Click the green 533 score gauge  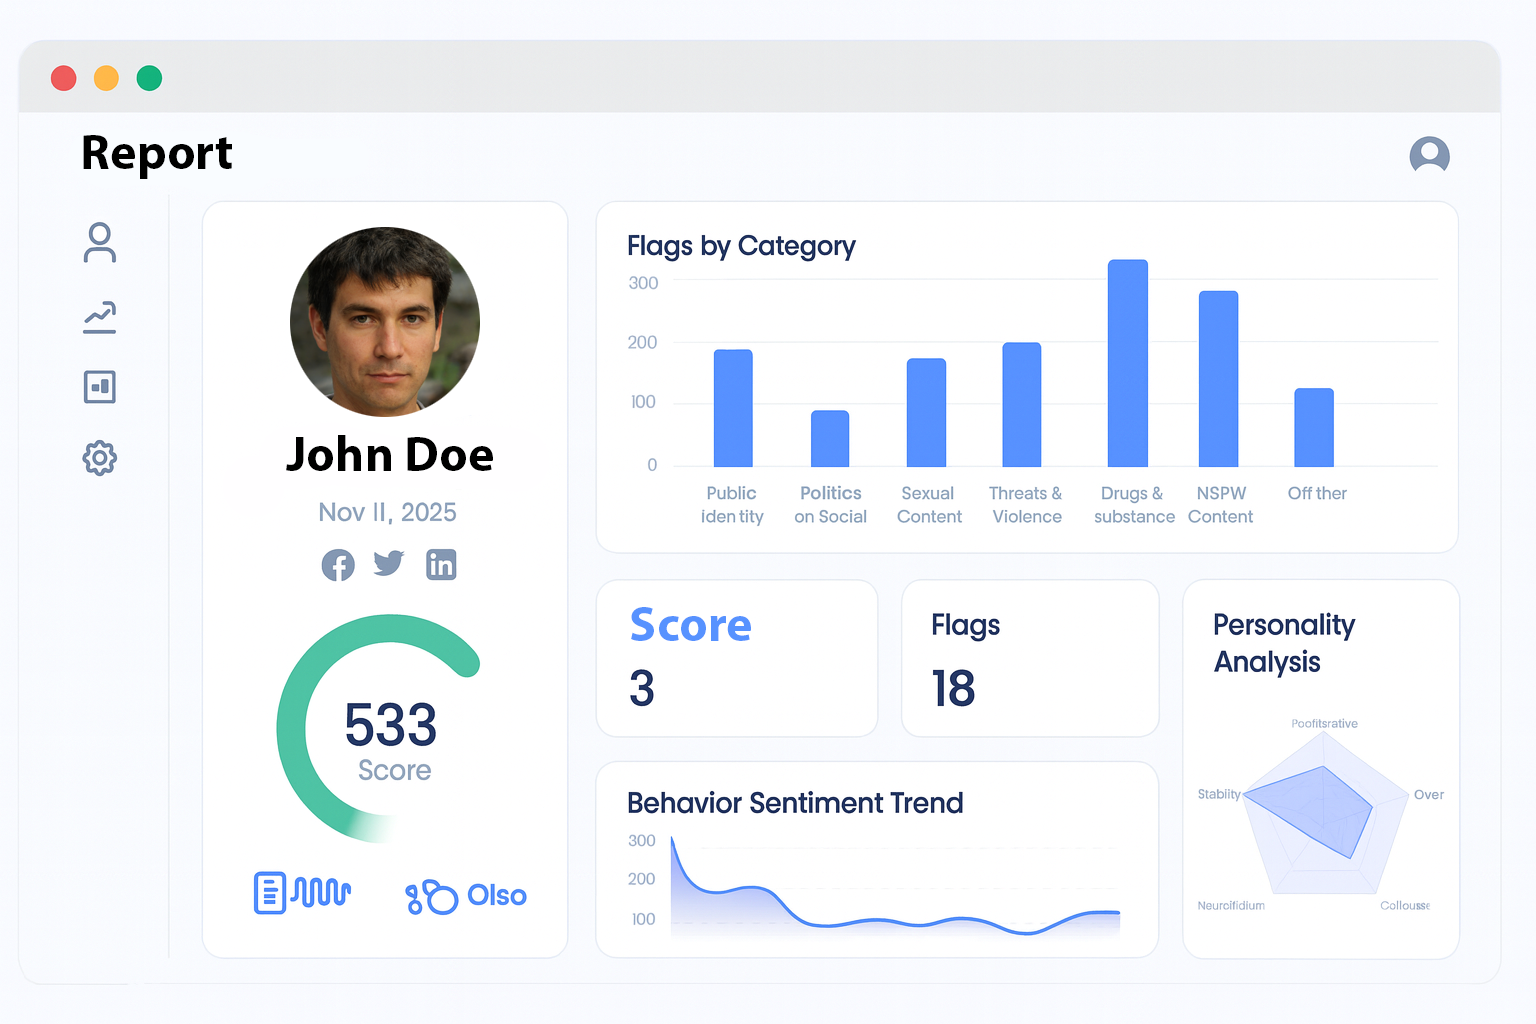coord(380,728)
